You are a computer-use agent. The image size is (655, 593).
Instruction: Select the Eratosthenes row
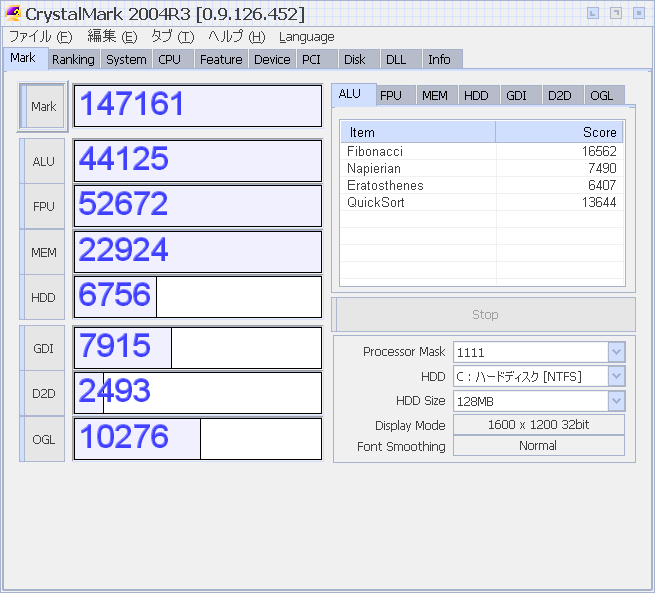pos(482,185)
